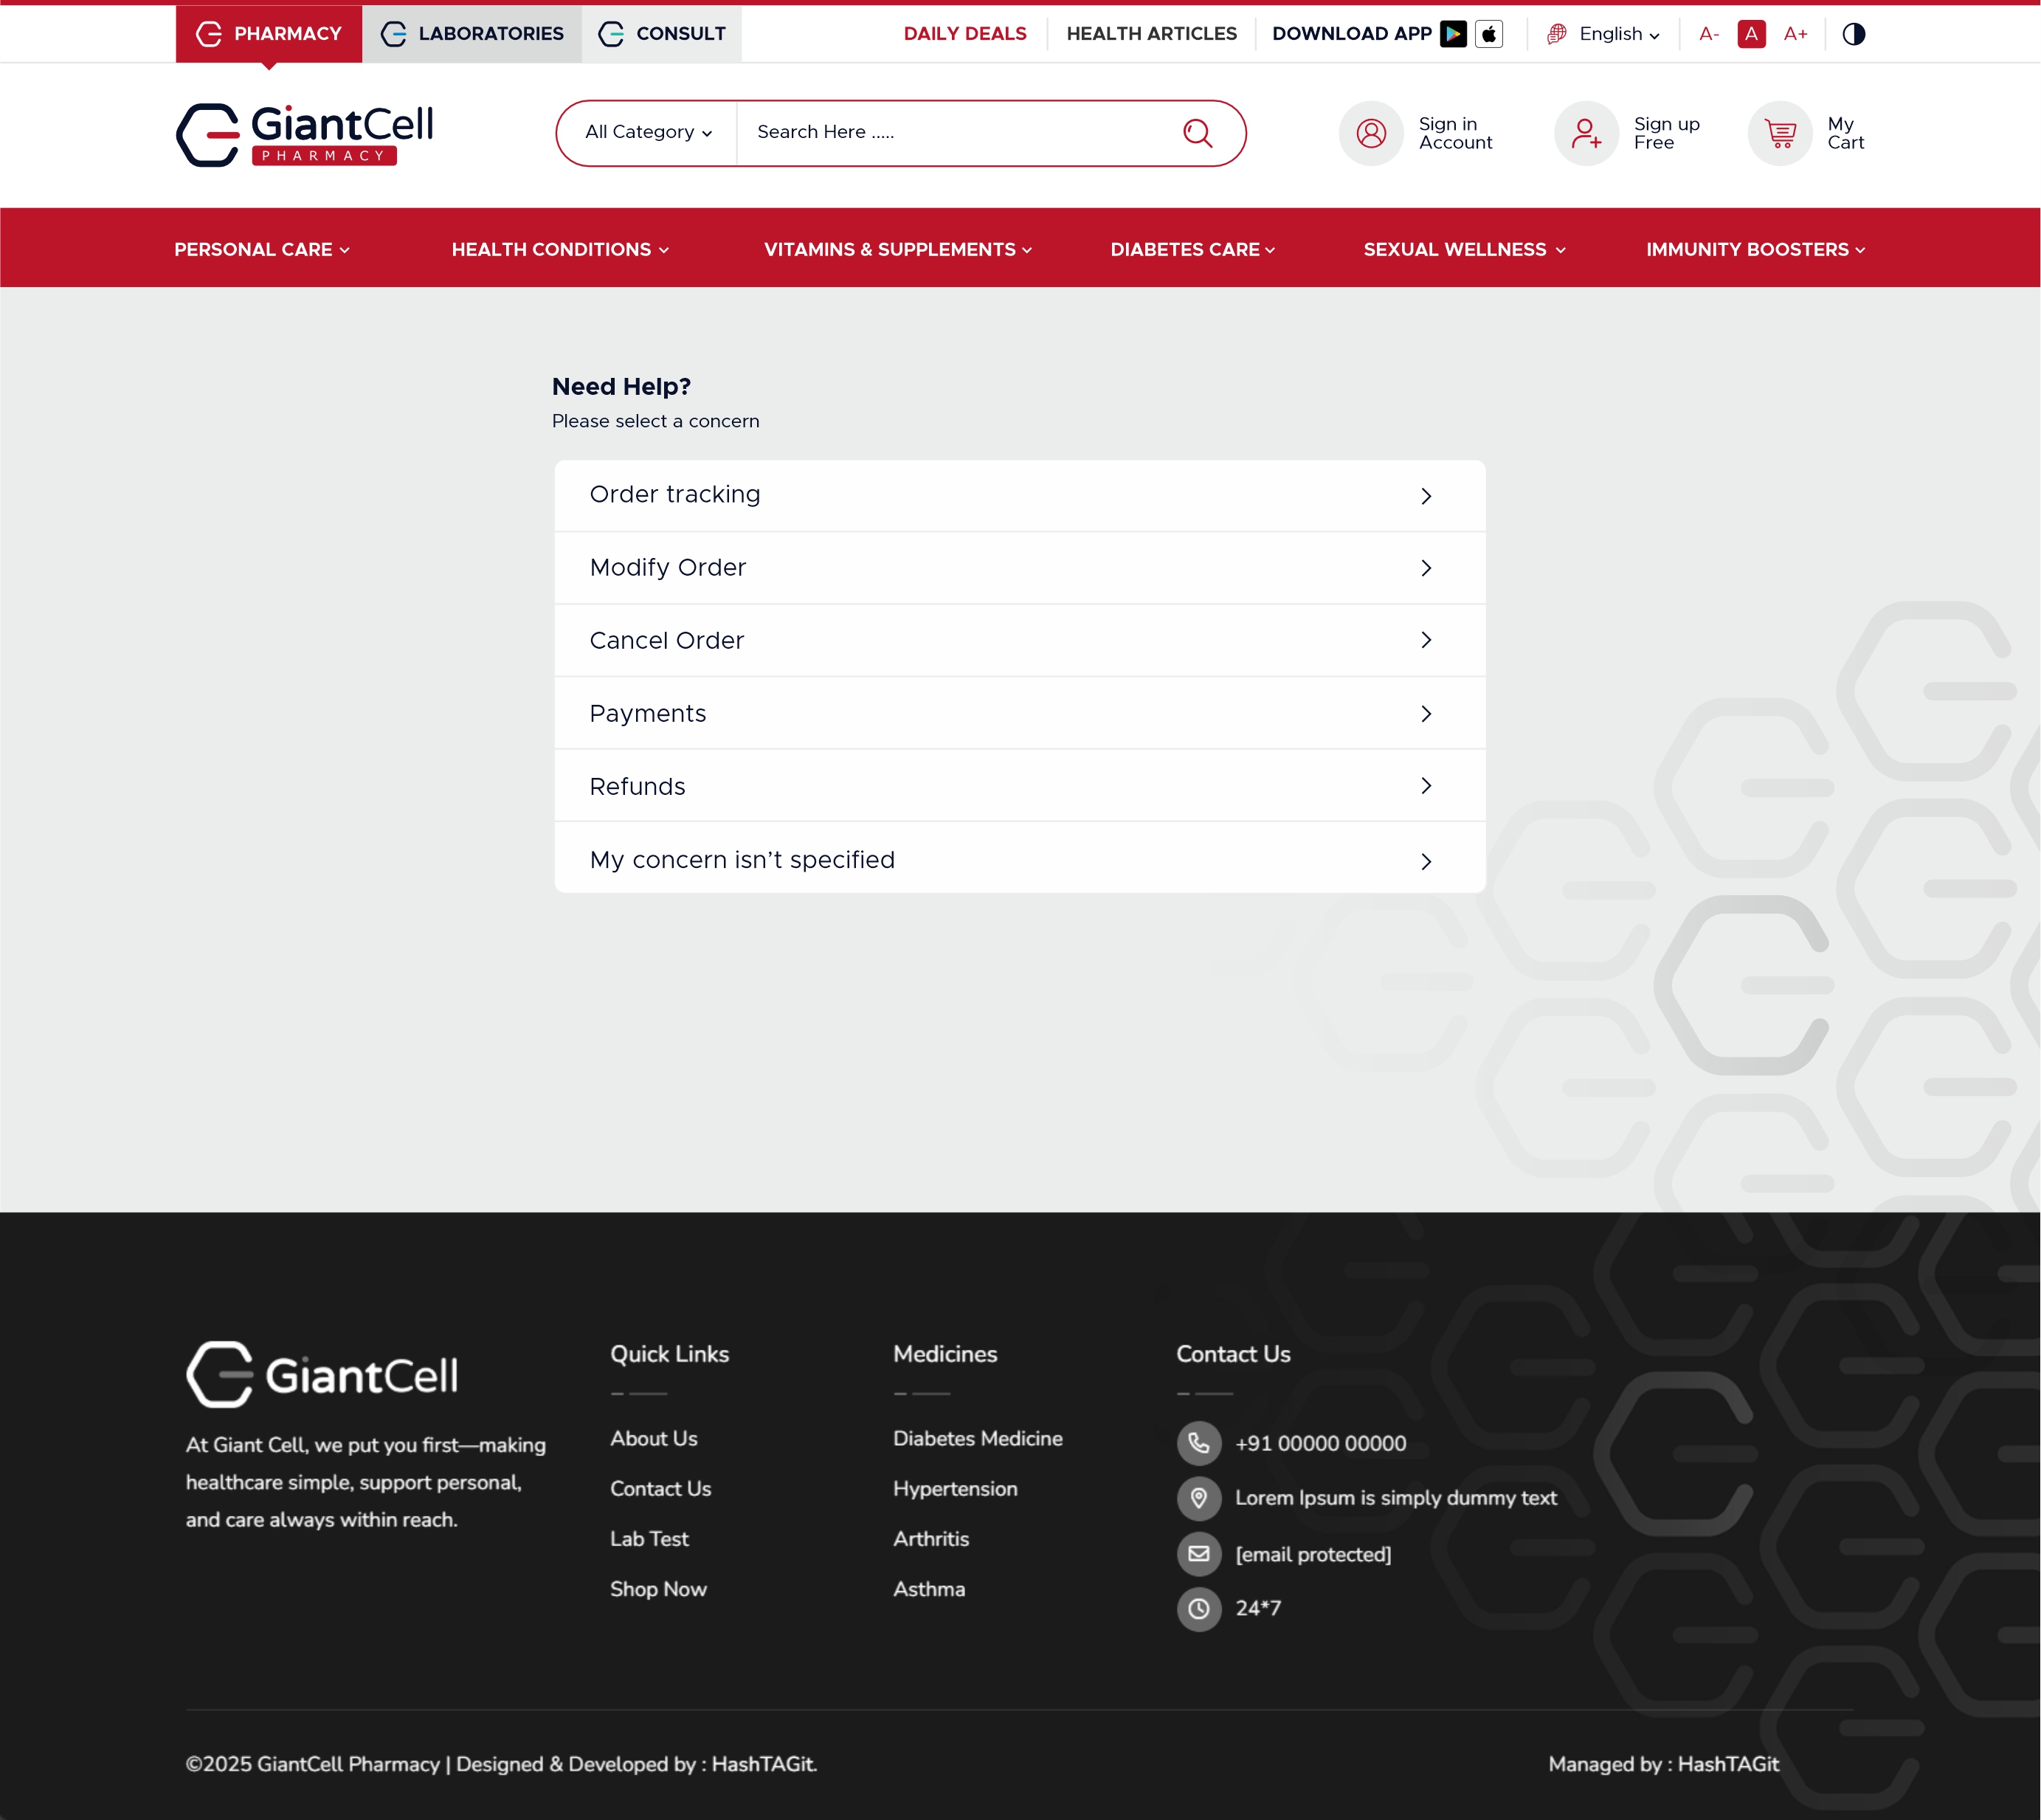Click the footer phone icon

tap(1198, 1443)
